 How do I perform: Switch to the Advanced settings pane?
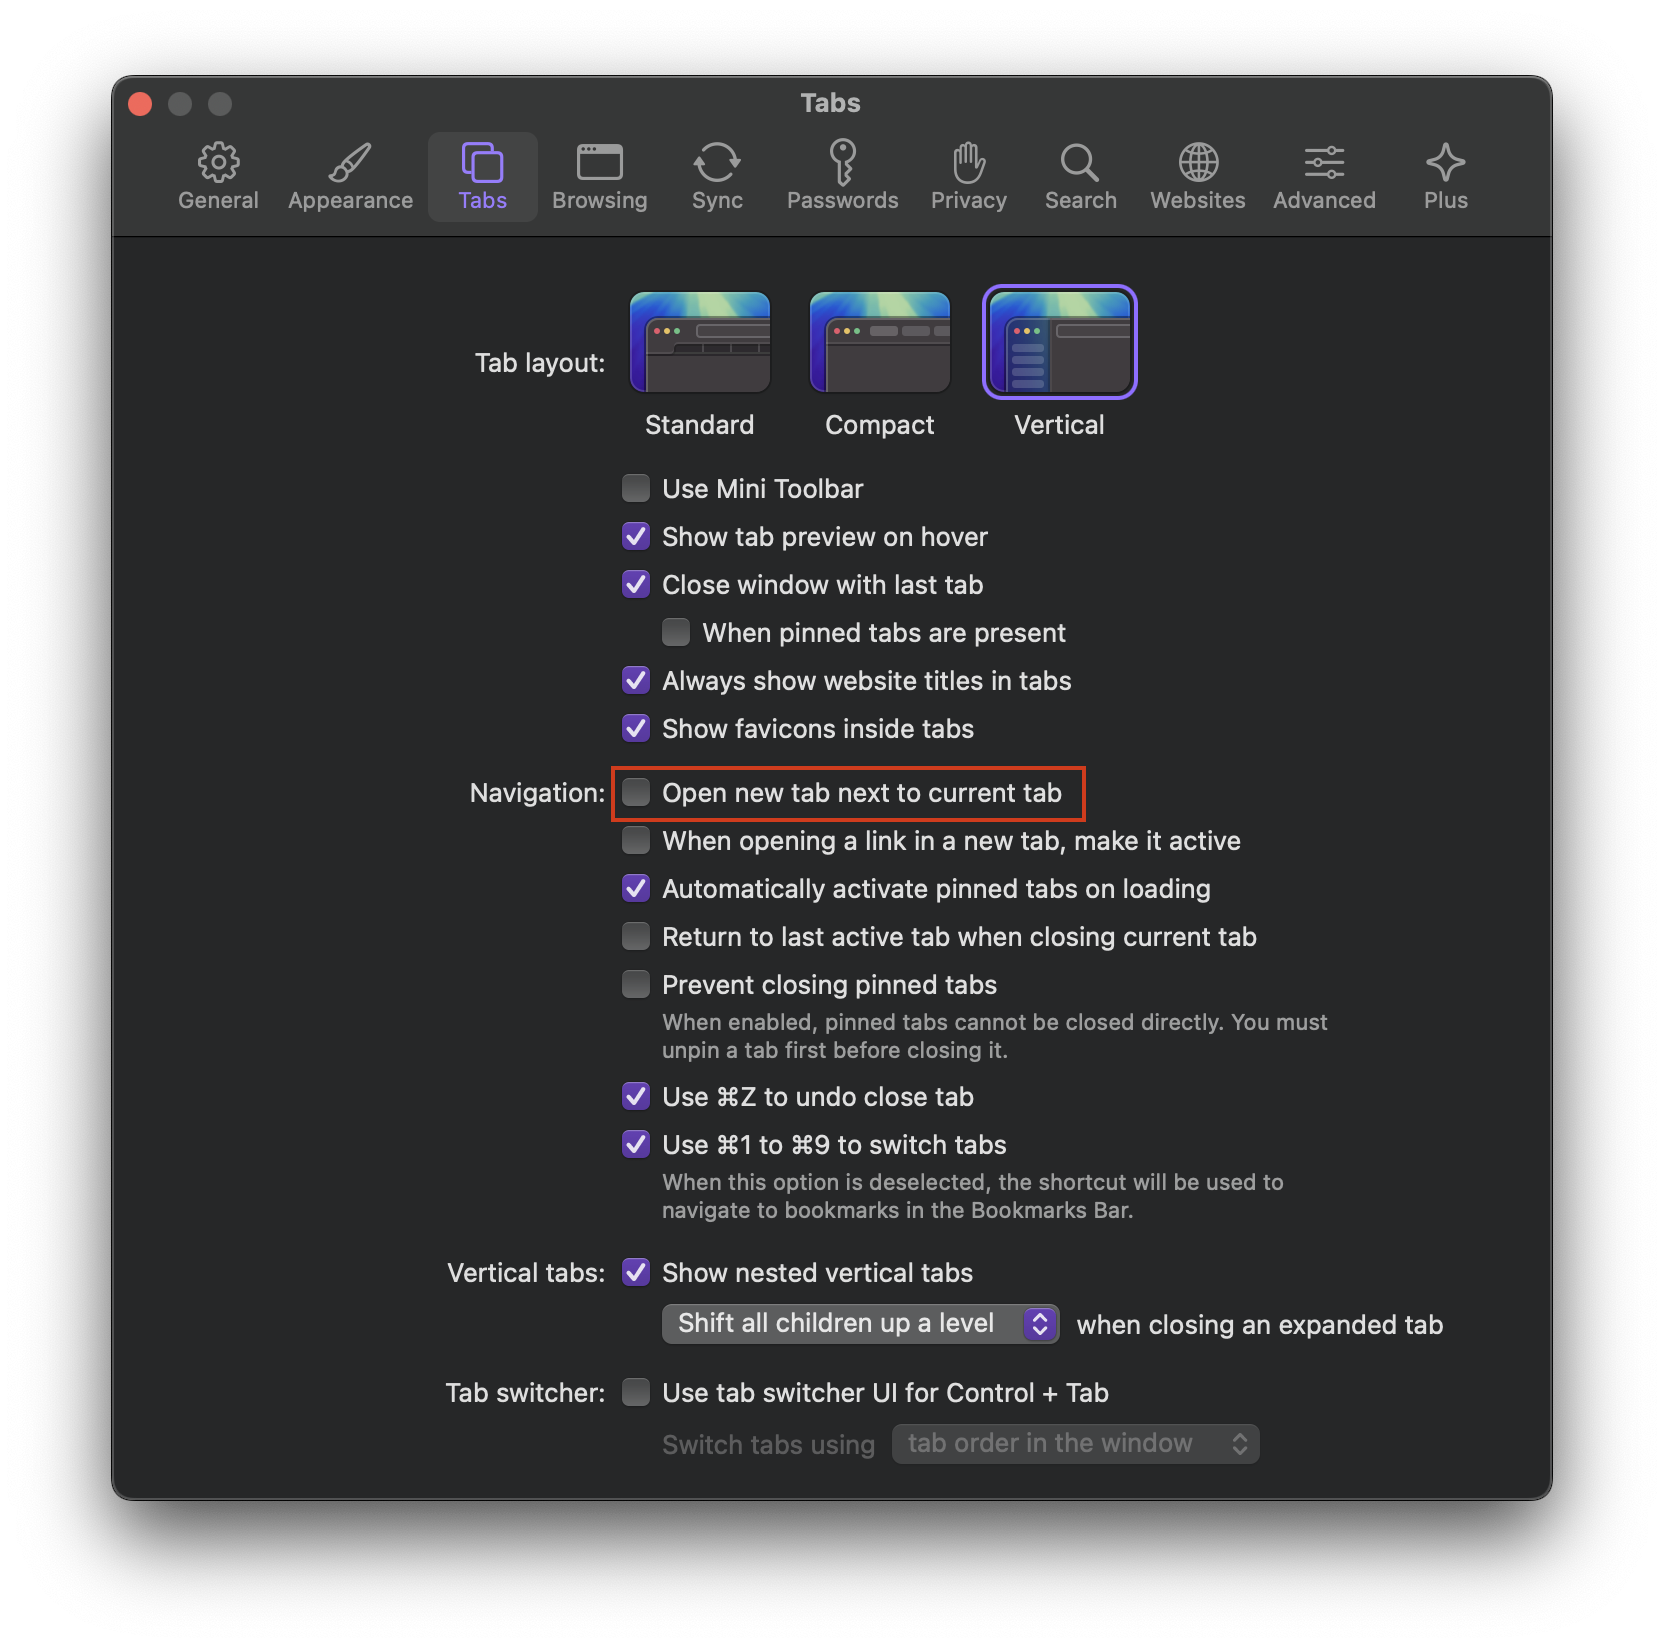(1324, 177)
